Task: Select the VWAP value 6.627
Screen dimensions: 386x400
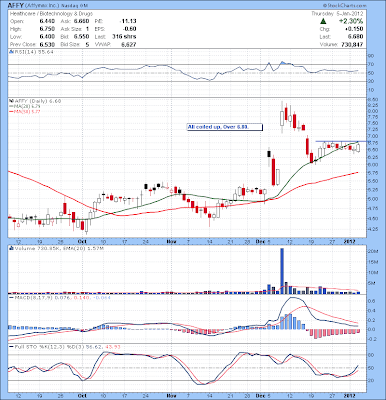Action: point(130,44)
